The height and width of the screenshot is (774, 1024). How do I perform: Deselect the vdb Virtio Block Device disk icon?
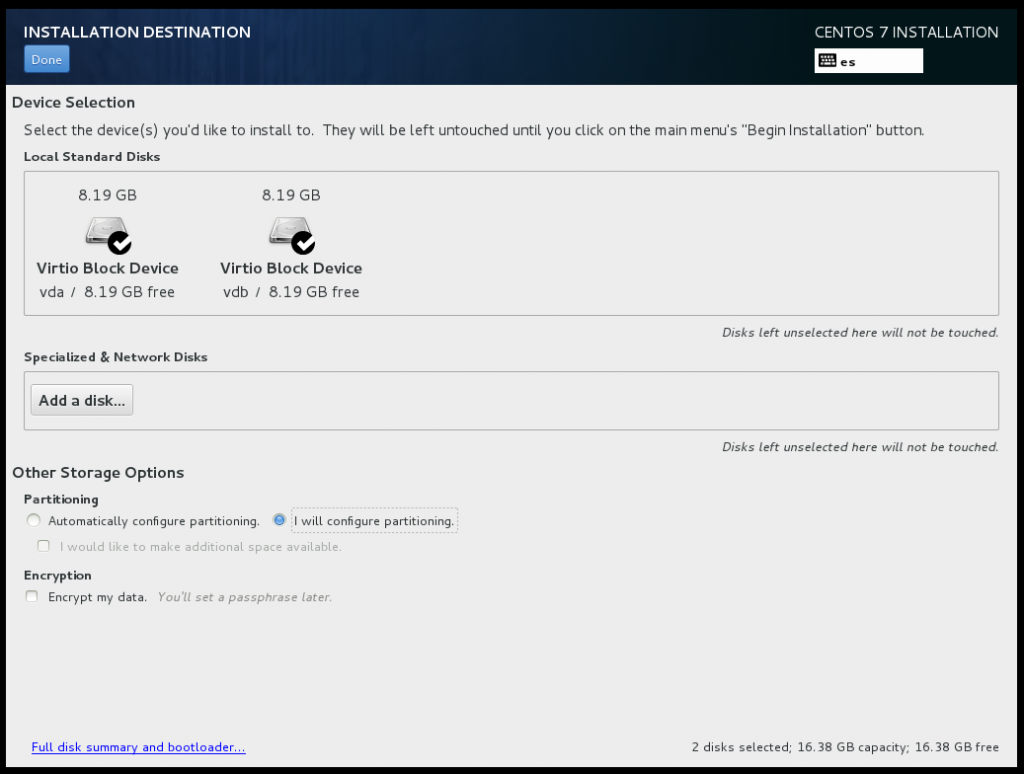tap(290, 233)
